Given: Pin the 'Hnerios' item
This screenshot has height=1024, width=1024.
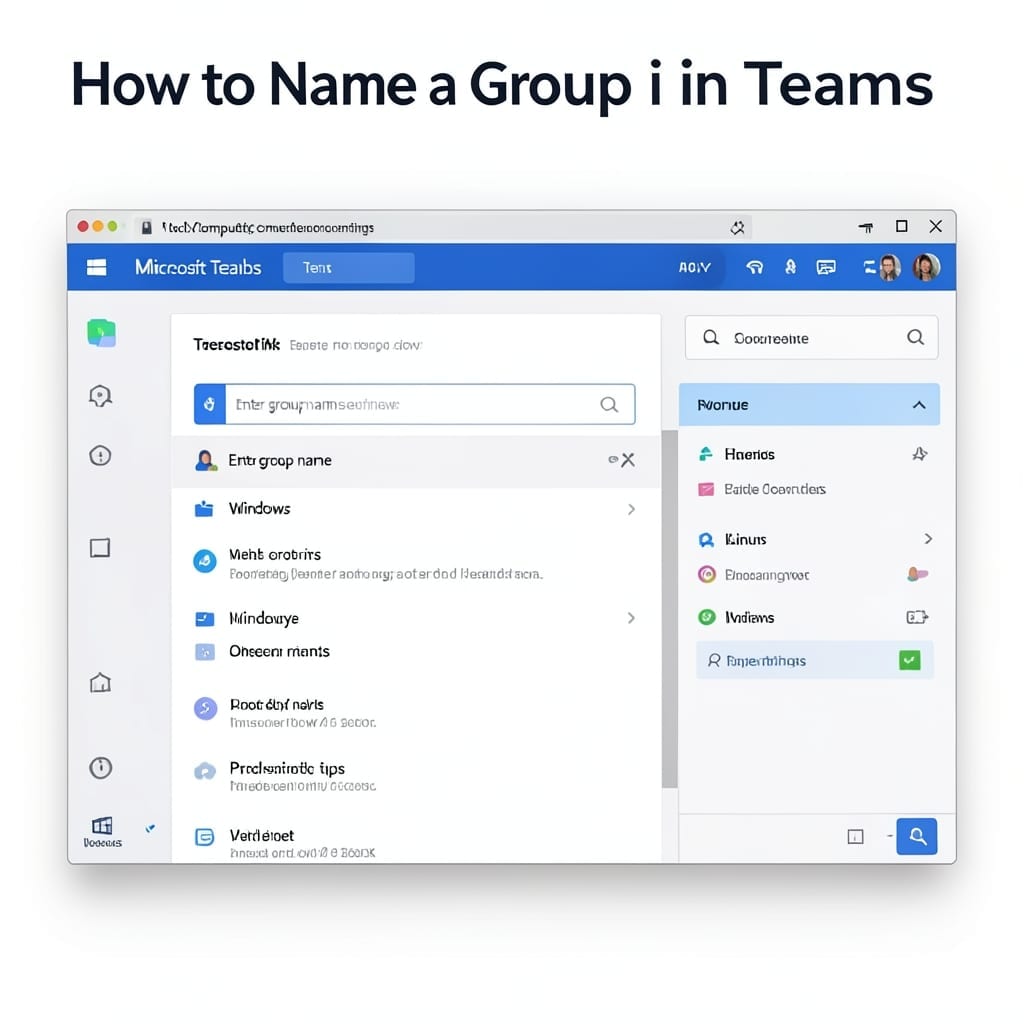Looking at the screenshot, I should (920, 454).
